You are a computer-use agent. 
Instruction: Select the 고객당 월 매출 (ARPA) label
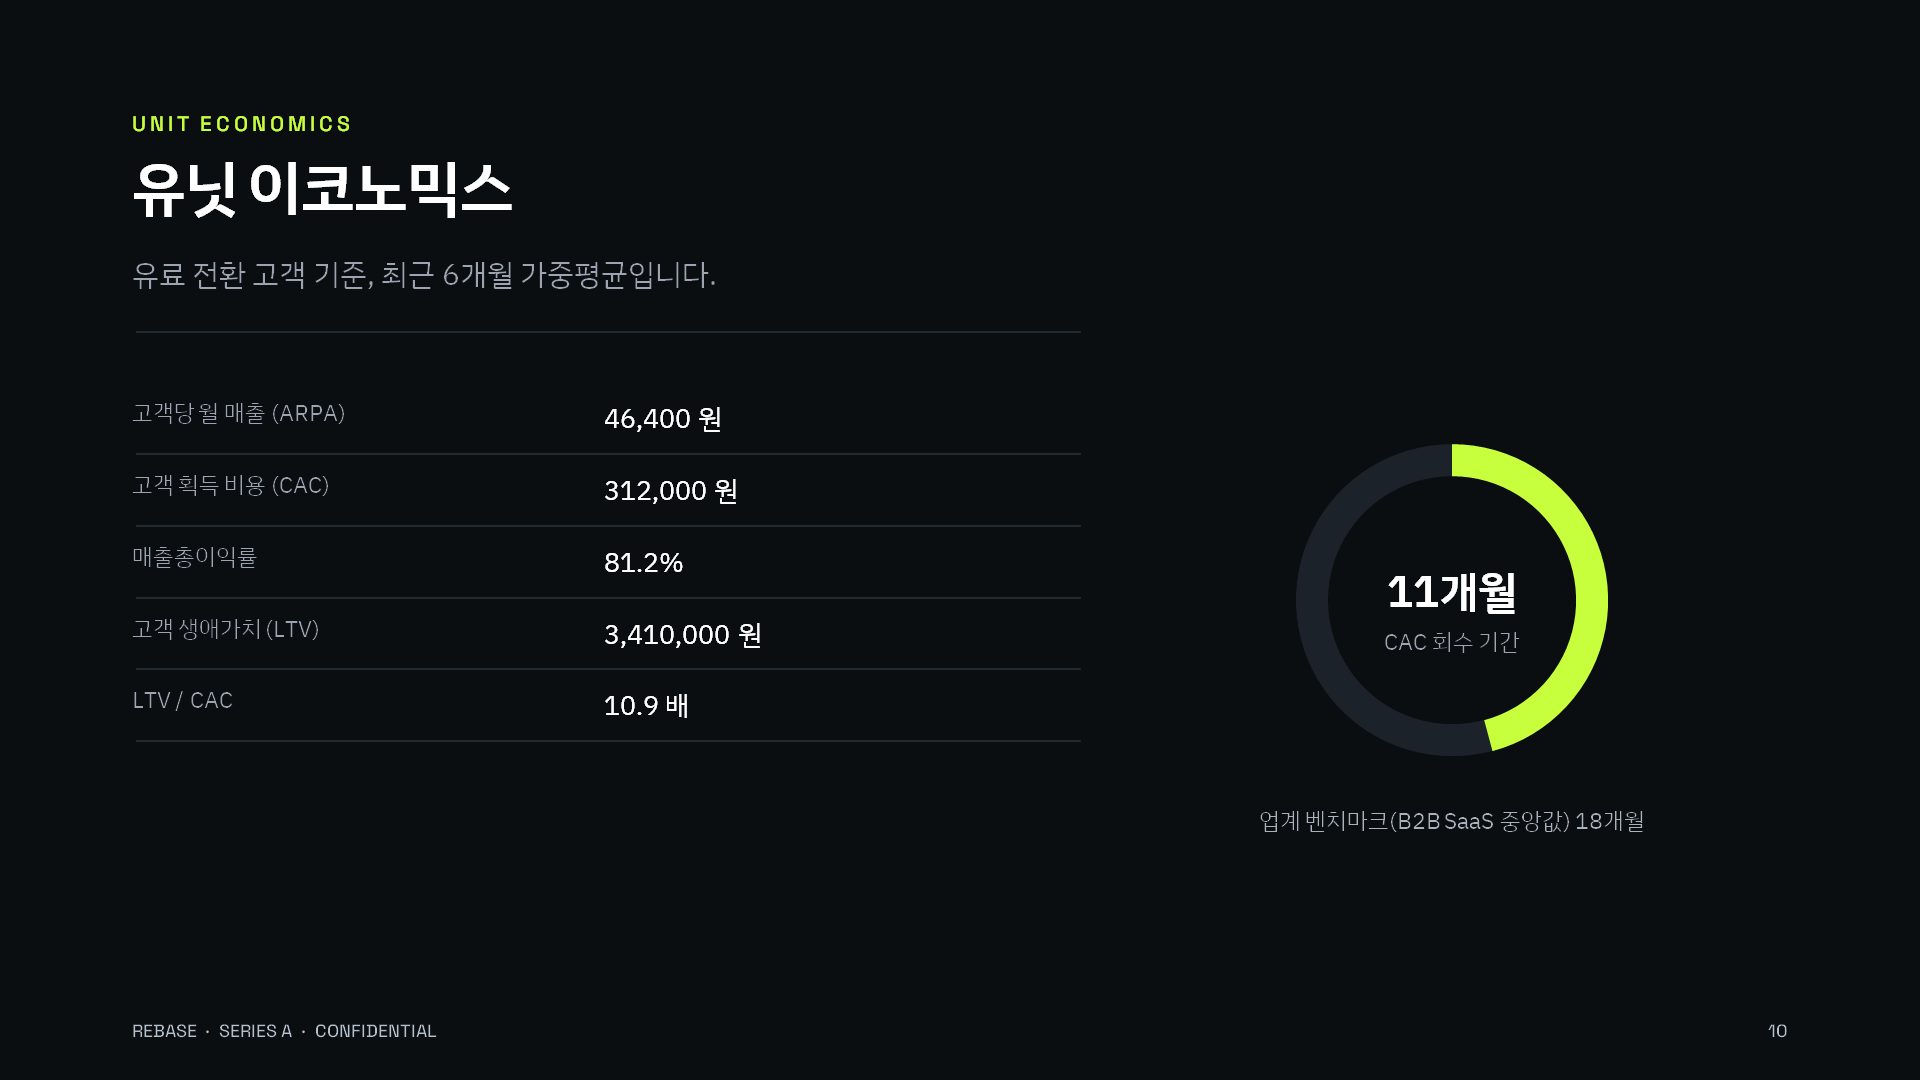[238, 413]
